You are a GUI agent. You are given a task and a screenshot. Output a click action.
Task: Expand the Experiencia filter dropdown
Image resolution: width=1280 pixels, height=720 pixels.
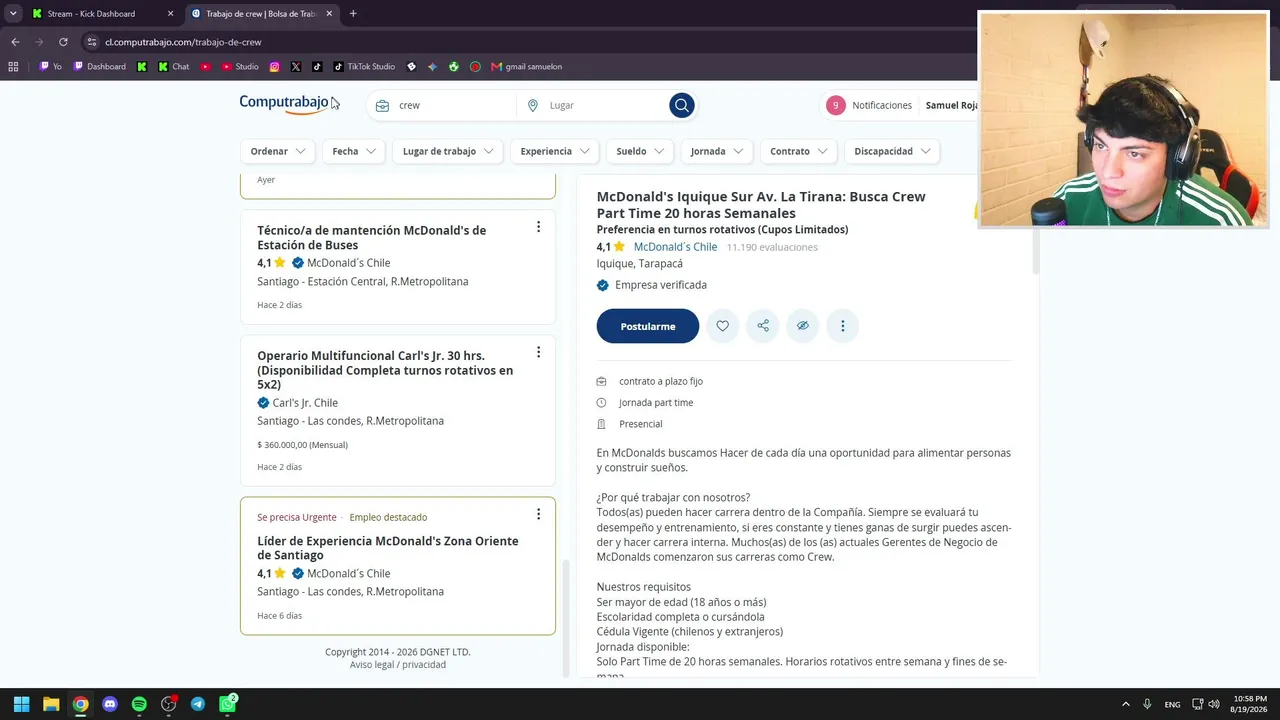[x=555, y=151]
